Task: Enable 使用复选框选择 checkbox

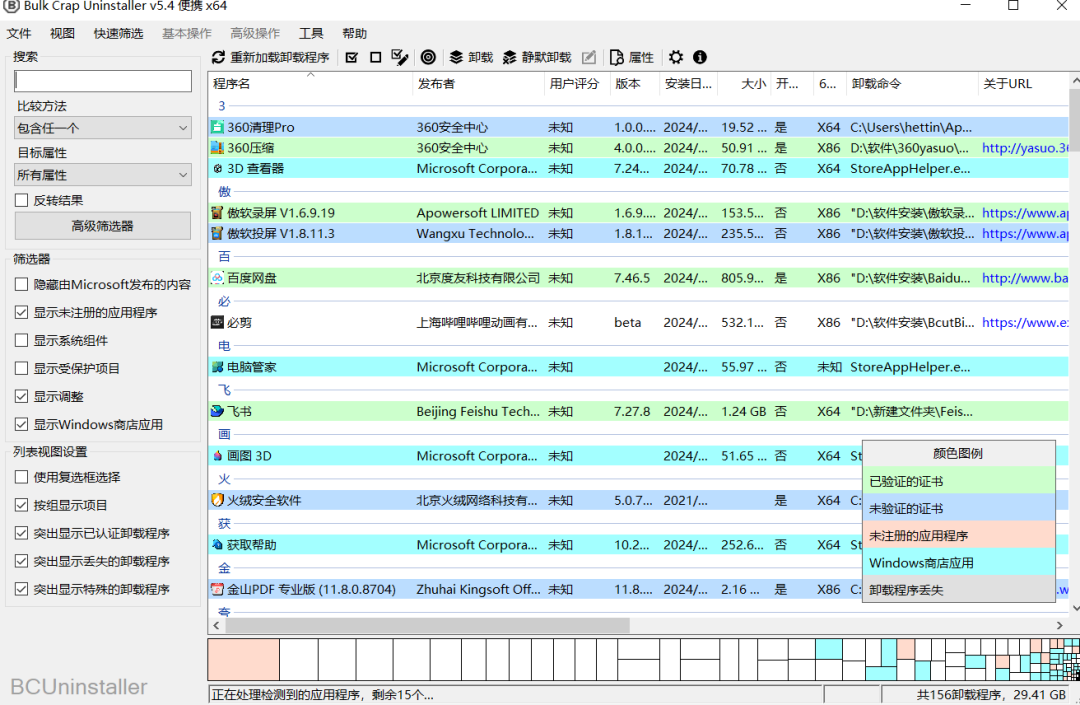Action: pos(21,477)
